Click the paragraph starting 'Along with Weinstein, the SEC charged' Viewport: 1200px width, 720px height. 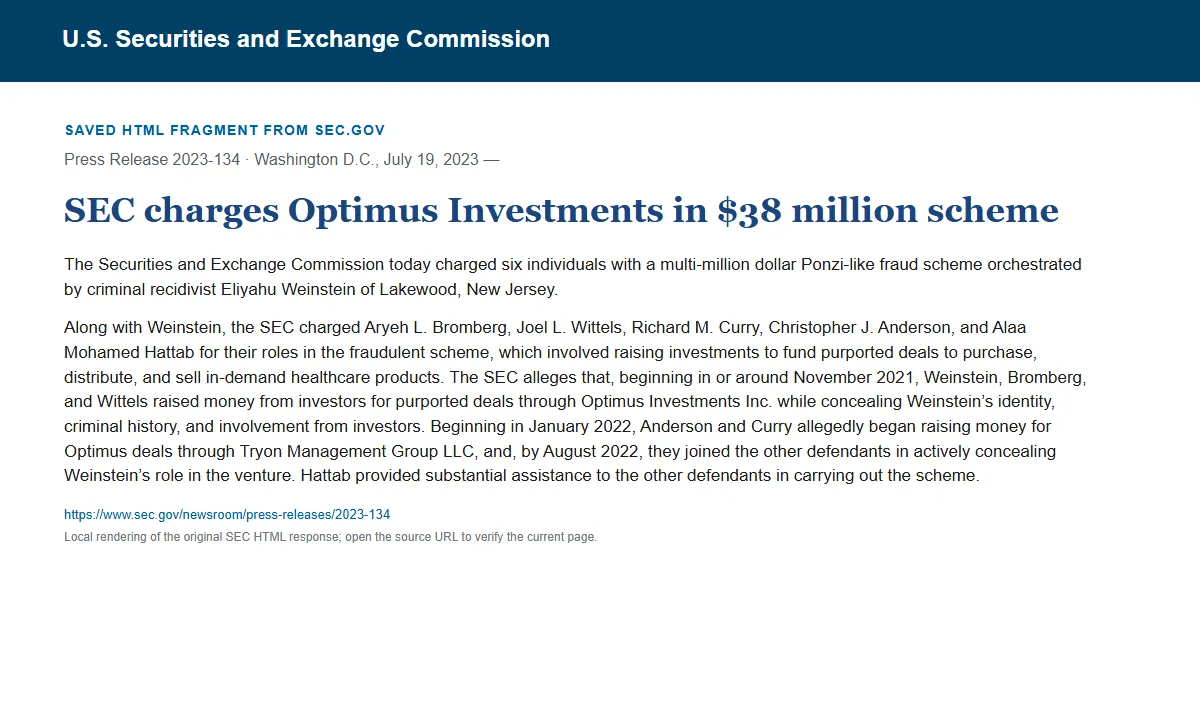click(575, 401)
